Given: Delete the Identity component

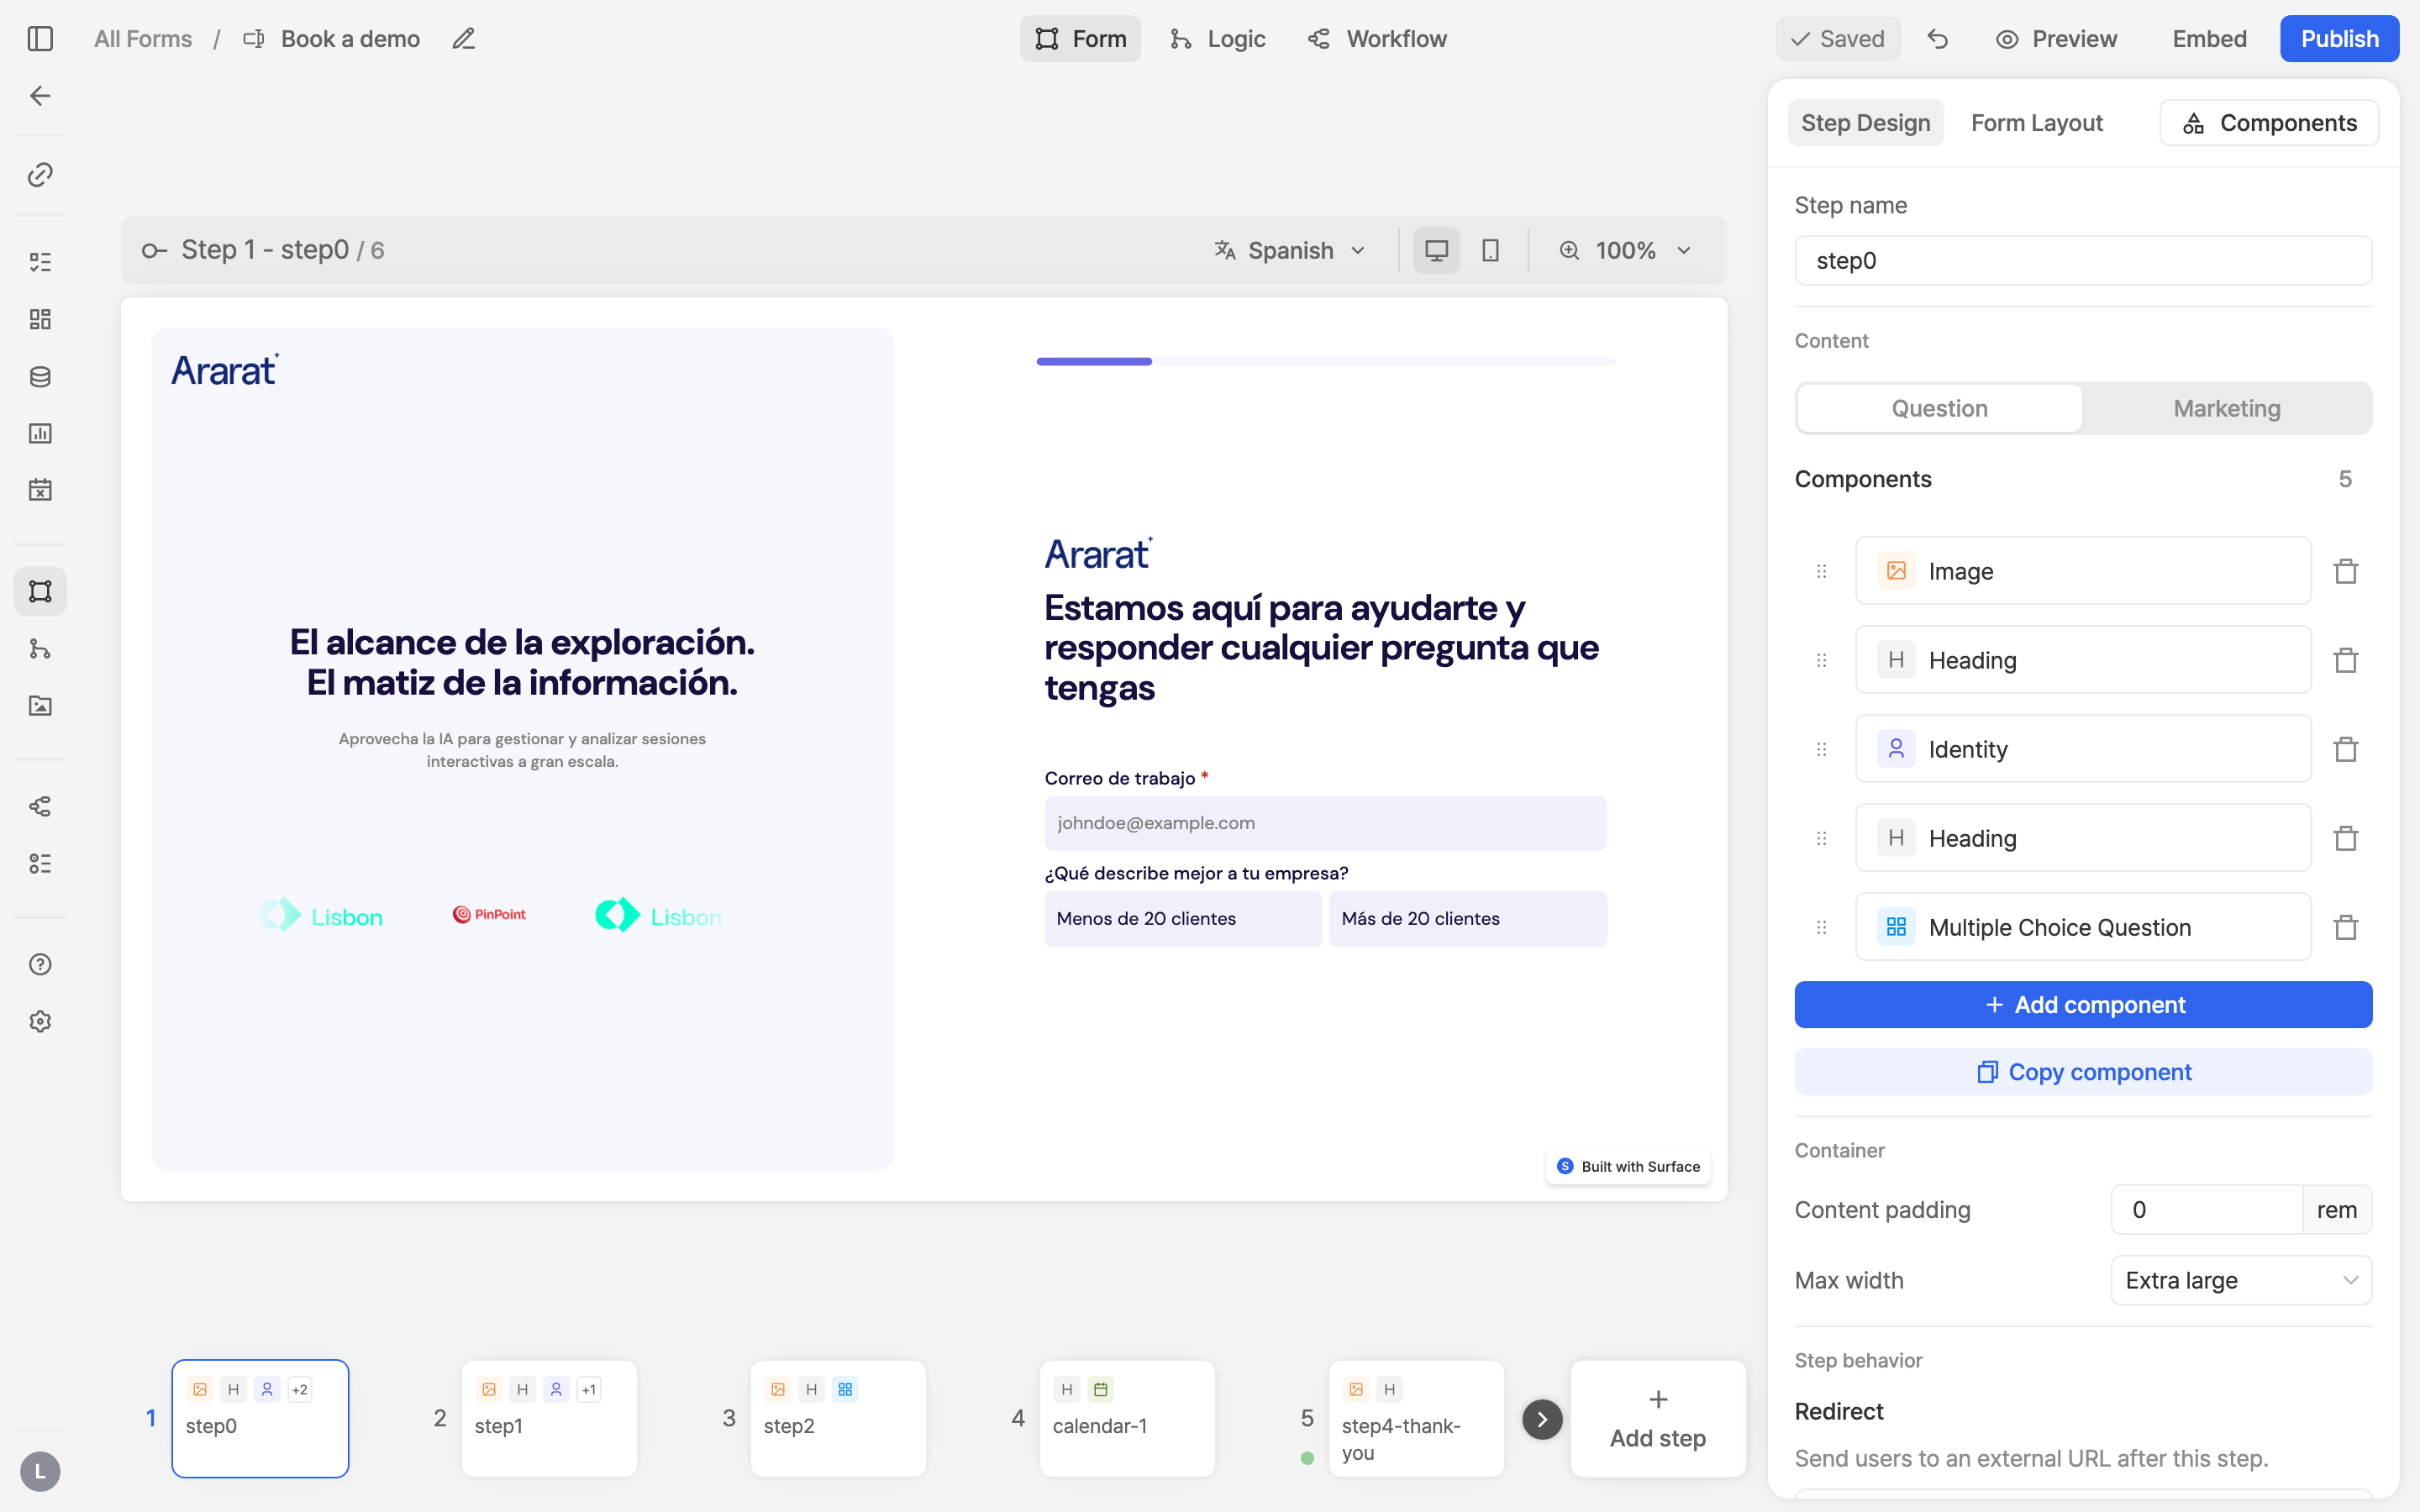Looking at the screenshot, I should 2346,749.
